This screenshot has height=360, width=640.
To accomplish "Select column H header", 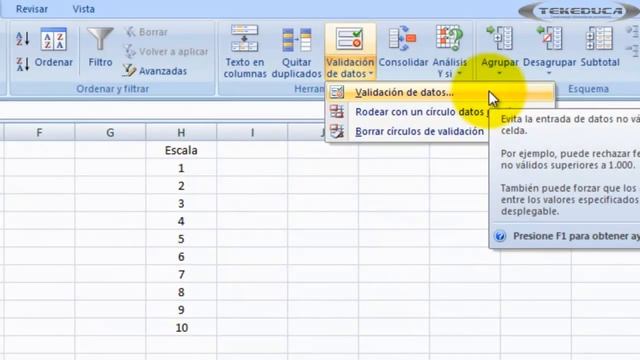I will pos(181,133).
